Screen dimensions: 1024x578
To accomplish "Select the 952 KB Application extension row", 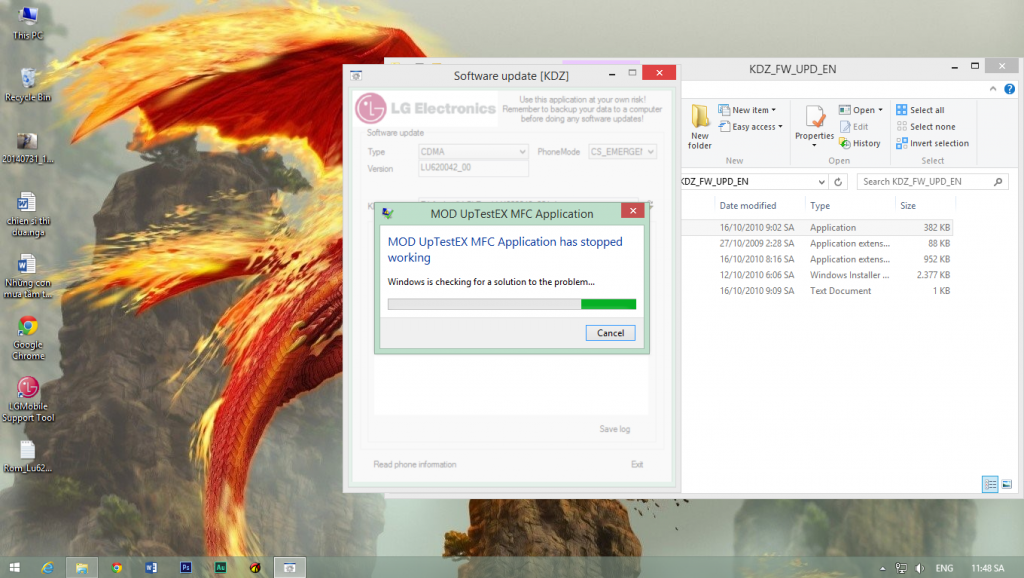I will point(816,259).
